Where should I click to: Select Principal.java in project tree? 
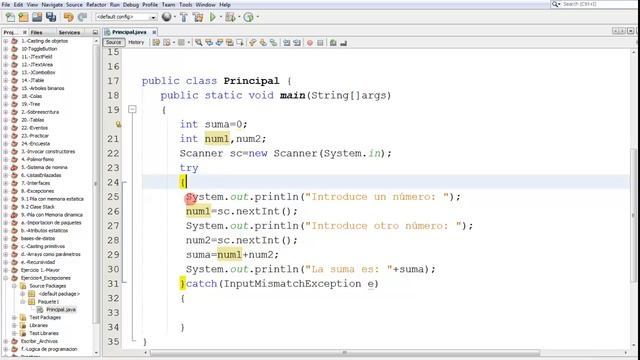point(61,309)
